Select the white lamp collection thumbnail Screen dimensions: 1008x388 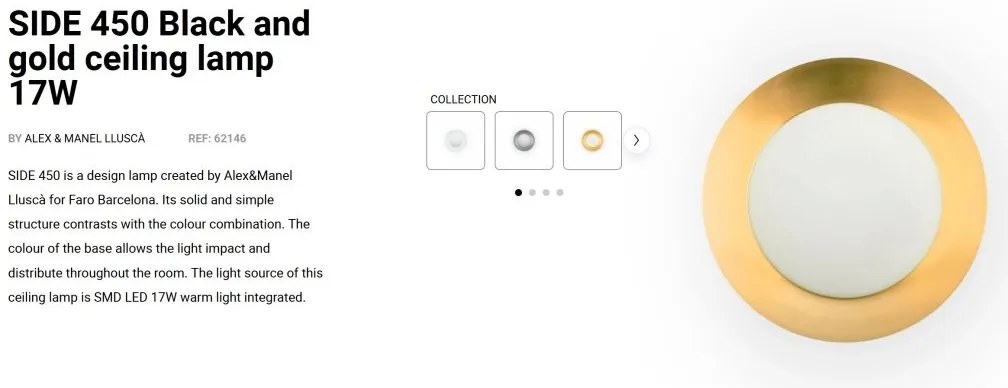455,141
